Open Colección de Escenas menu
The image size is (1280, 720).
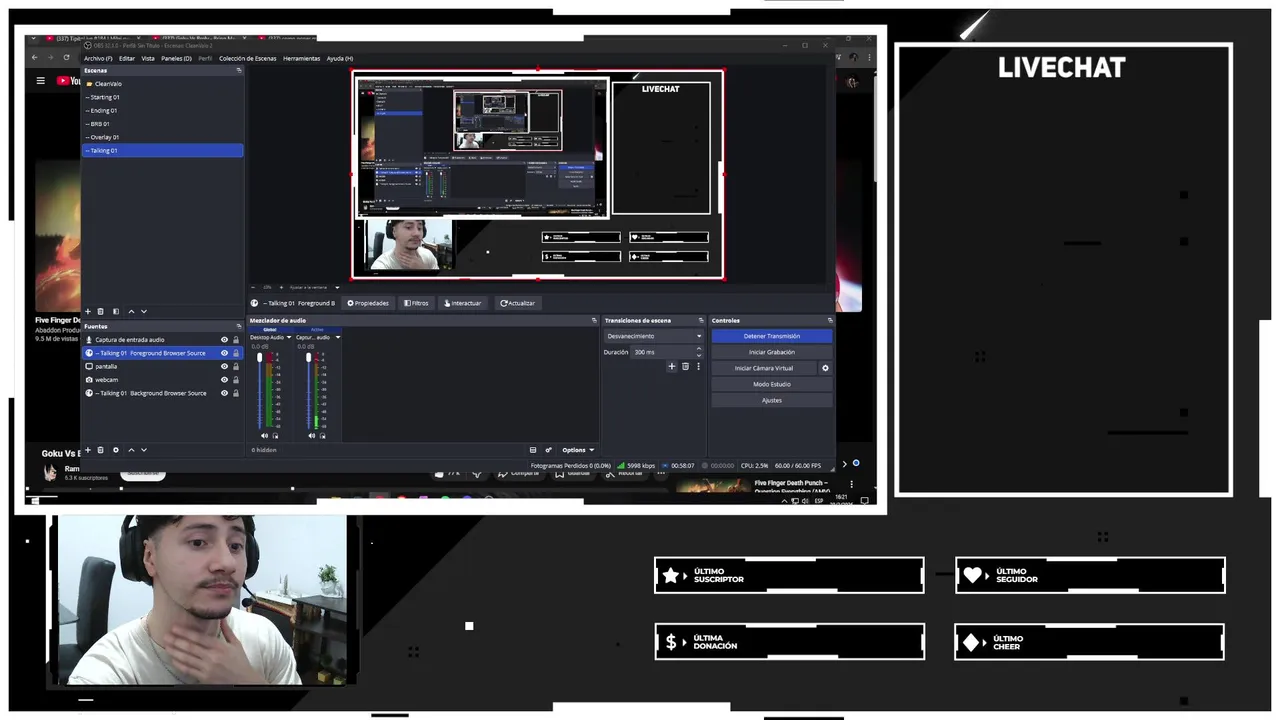(x=247, y=58)
